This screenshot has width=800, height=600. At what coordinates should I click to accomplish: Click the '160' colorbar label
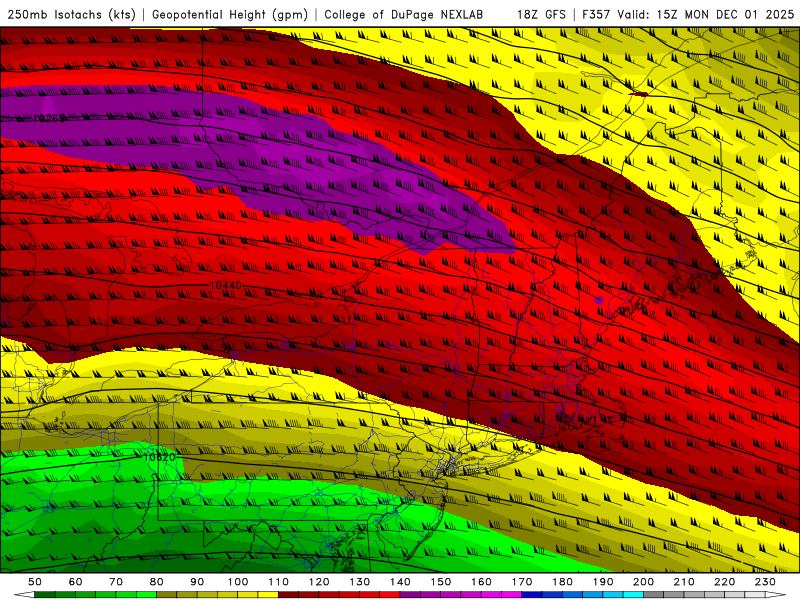(x=481, y=582)
